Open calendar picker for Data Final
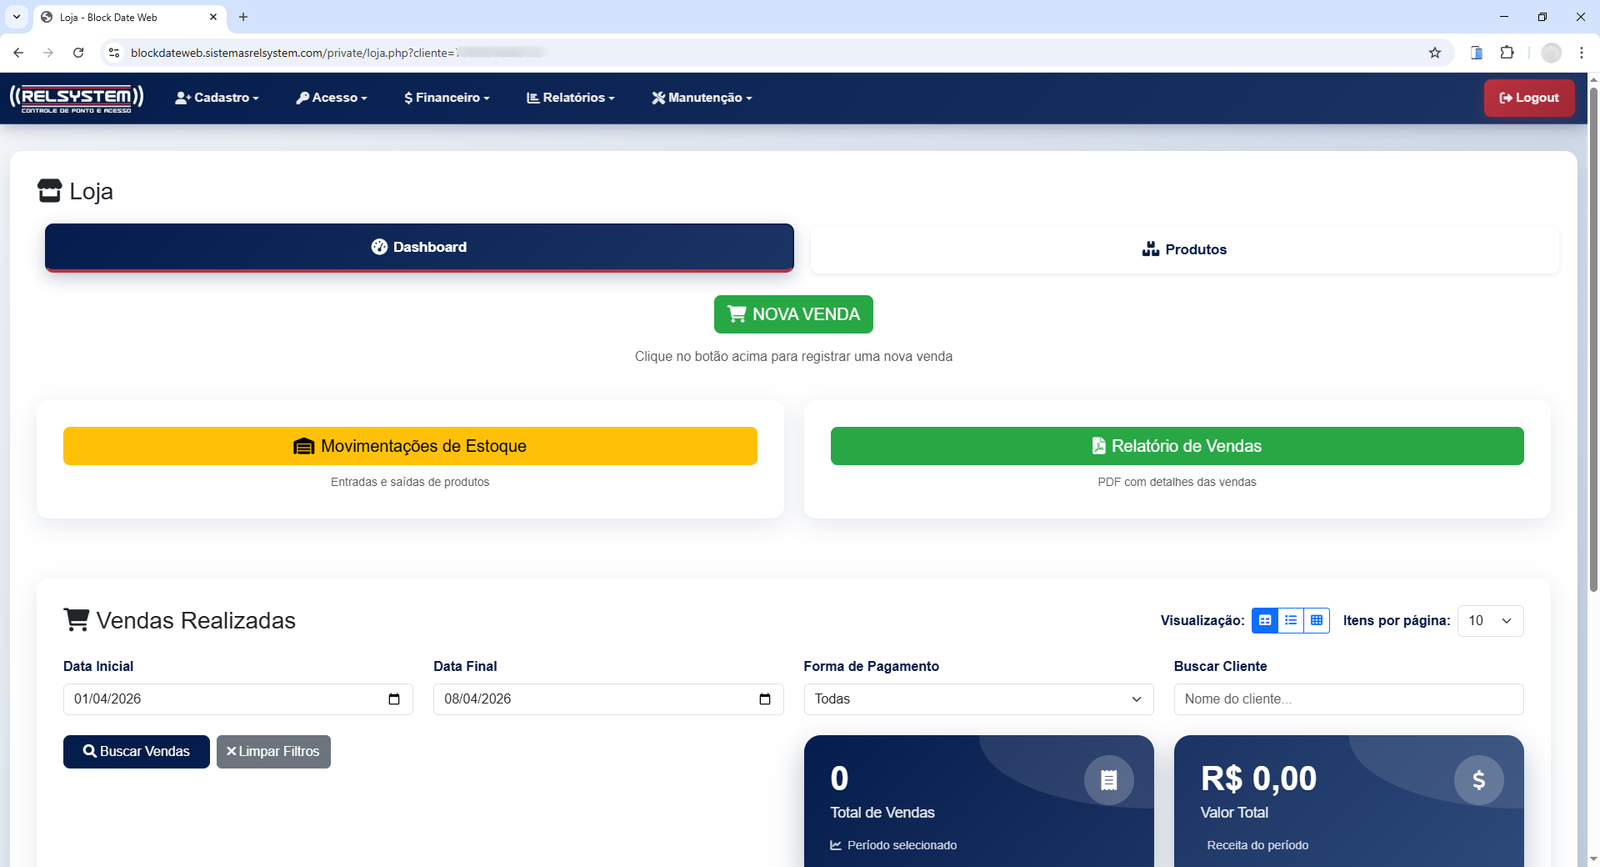 point(765,699)
